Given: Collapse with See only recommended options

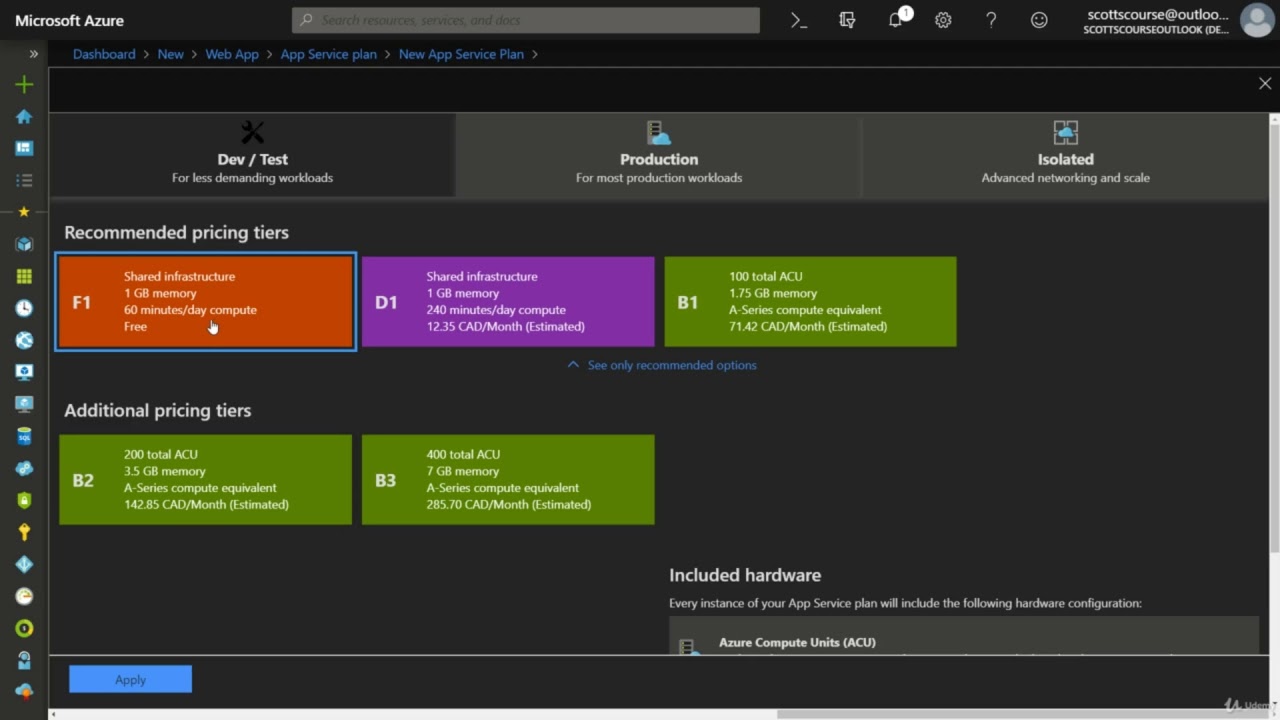Looking at the screenshot, I should point(662,365).
